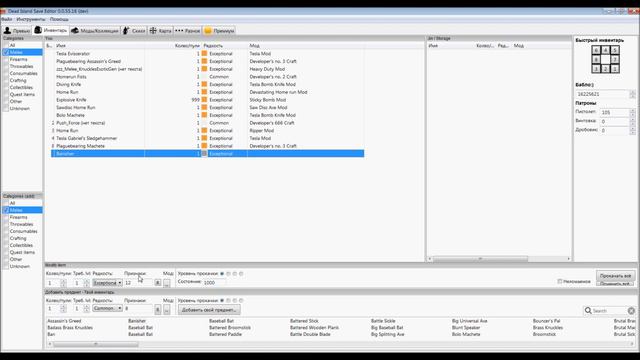The height and width of the screenshot is (360, 640).
Task: Open the Скилл tab
Action: point(134,31)
